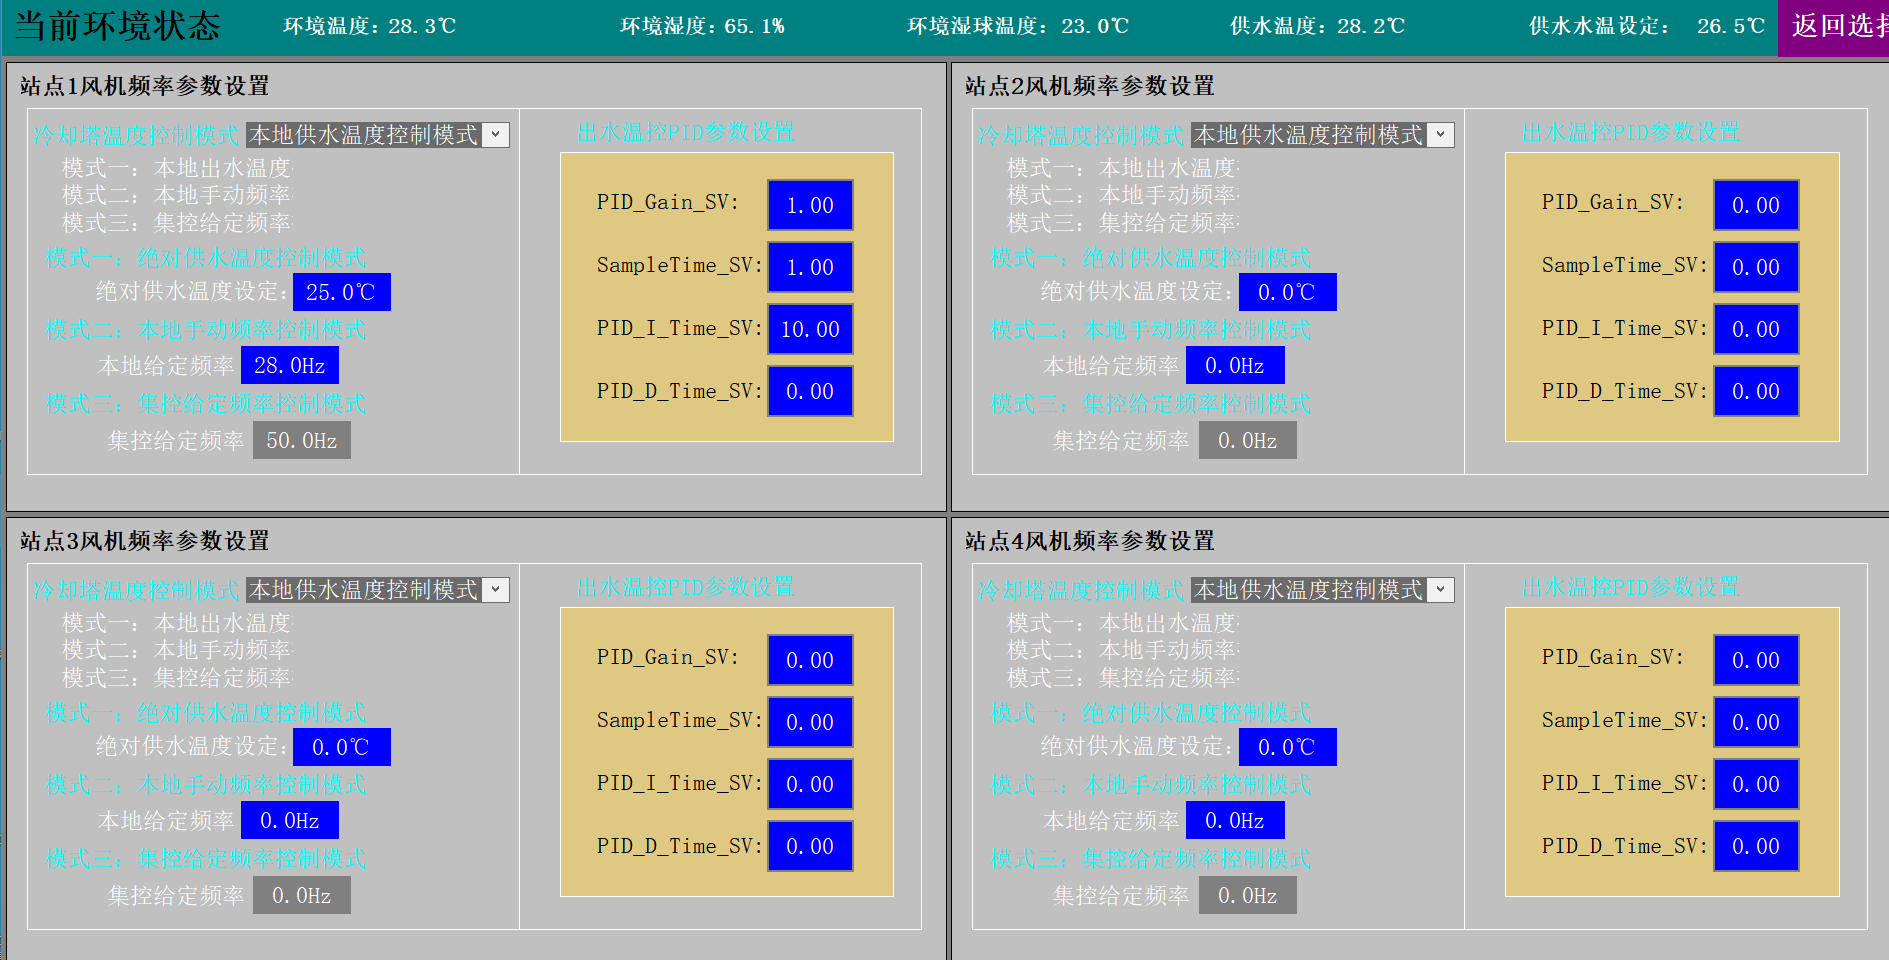The image size is (1889, 960).
Task: Edit Station 4 SampleTime_SV value field
Action: (1755, 722)
